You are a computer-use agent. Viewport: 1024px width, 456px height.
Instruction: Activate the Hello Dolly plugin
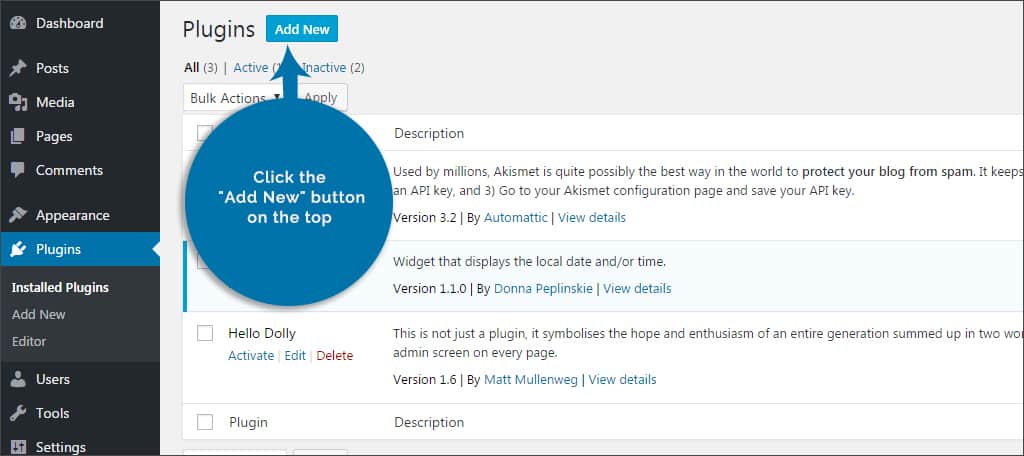tap(251, 356)
